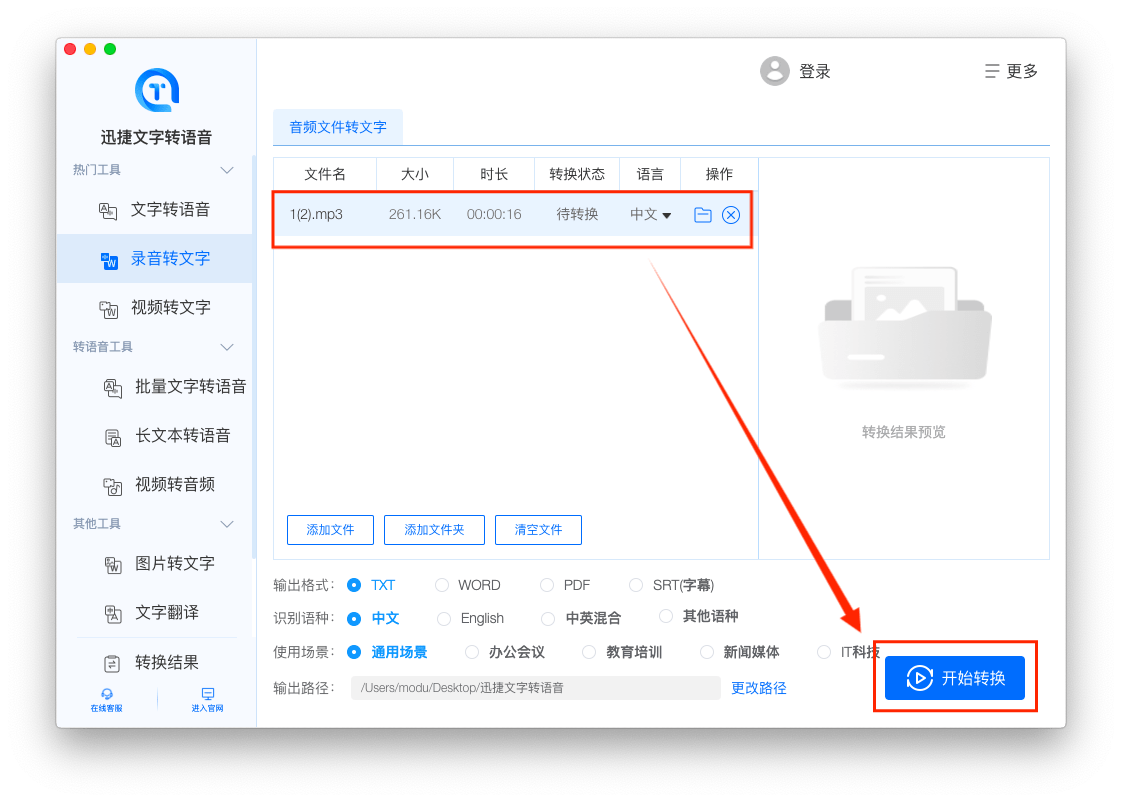
Task: Click the 添加文件夹 button
Action: click(x=434, y=530)
